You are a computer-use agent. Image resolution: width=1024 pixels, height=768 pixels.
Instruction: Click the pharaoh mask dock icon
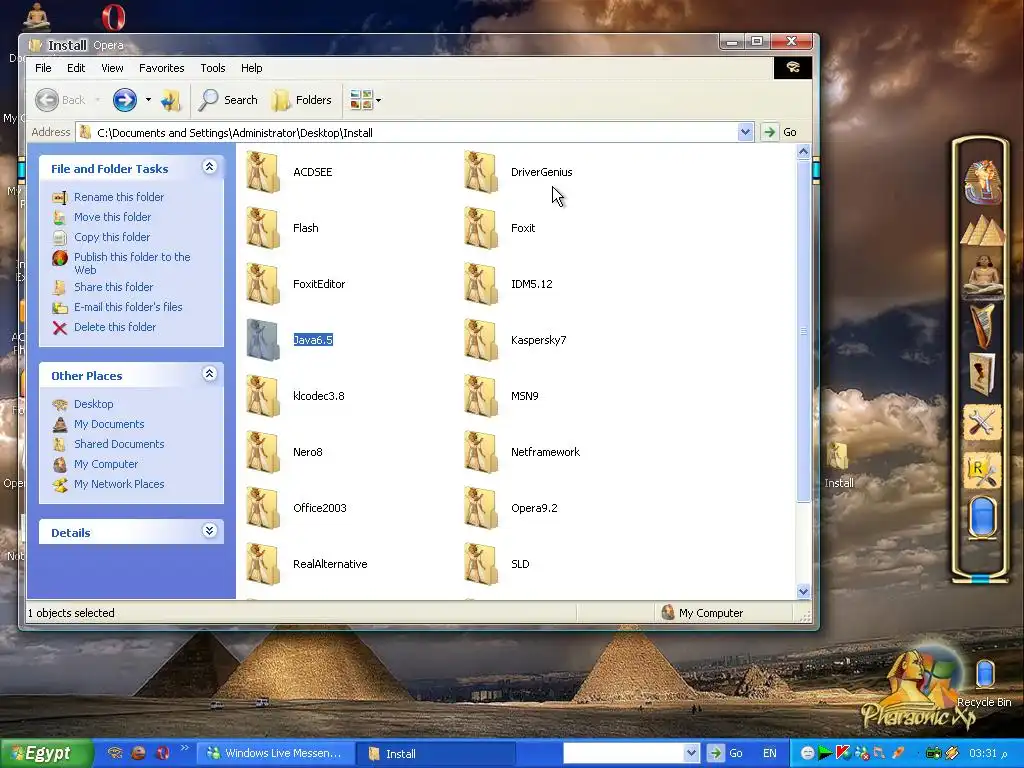point(982,182)
